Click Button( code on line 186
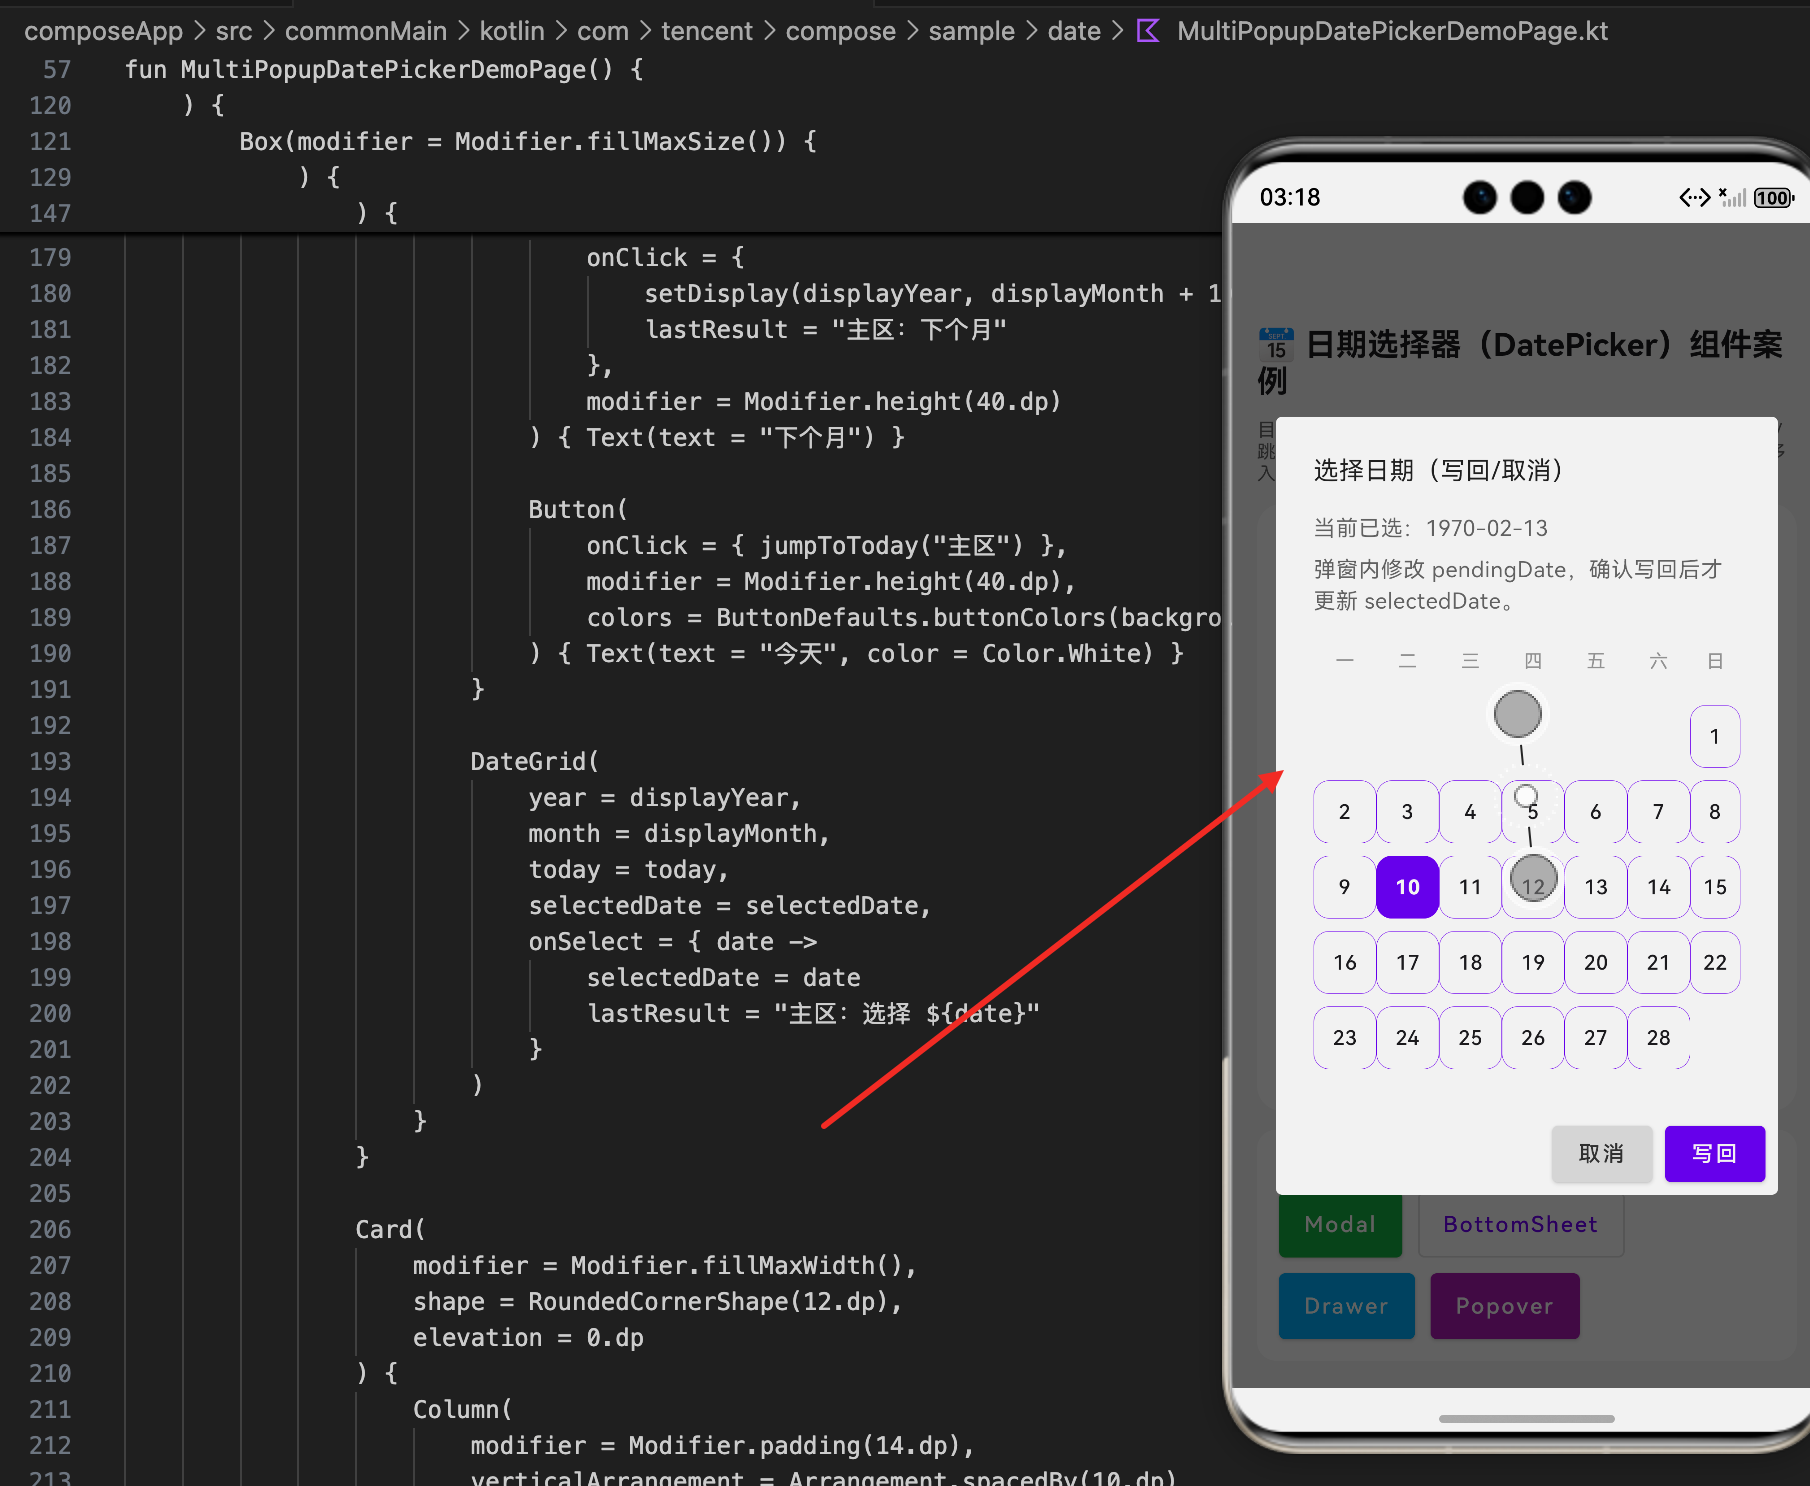The image size is (1810, 1486). 578,509
